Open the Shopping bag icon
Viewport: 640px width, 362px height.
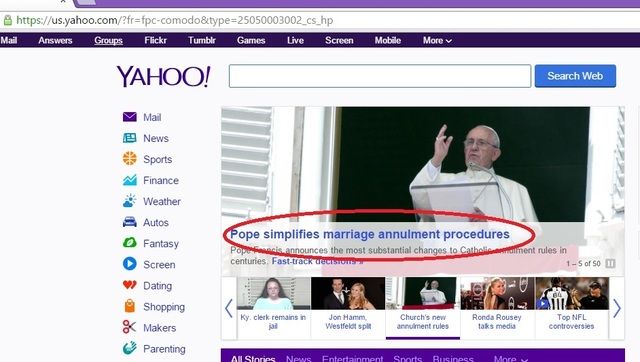click(x=130, y=306)
